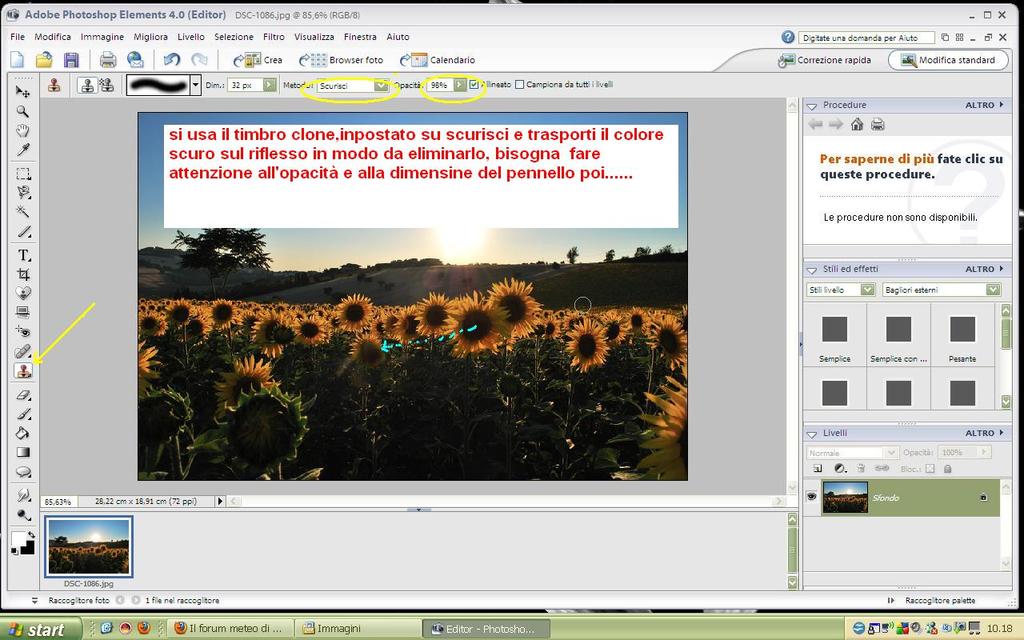Open the Migliora menu
This screenshot has height=640, width=1024.
151,37
